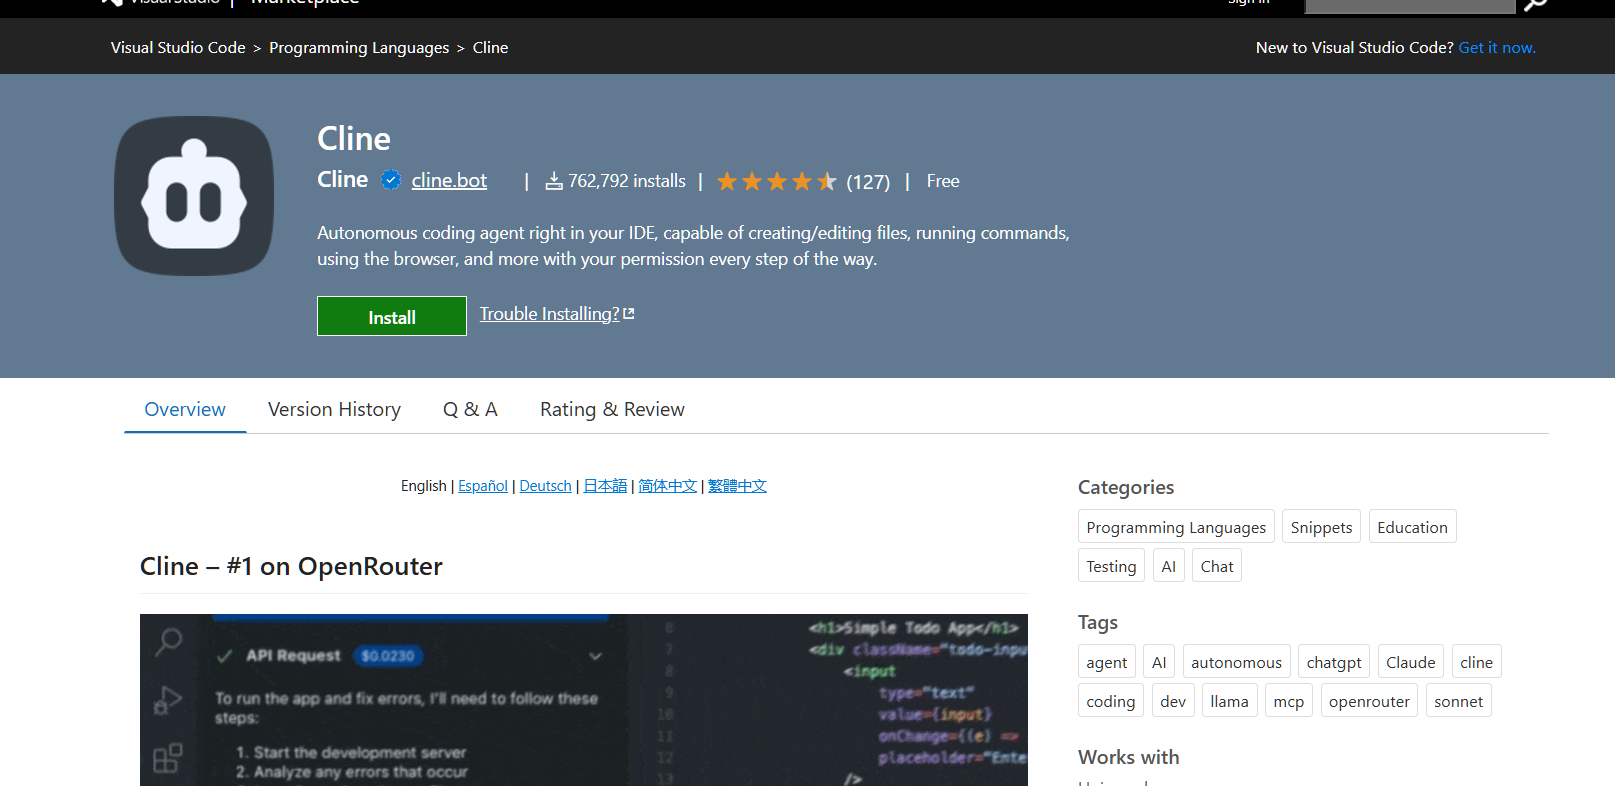Click the chatgpt tag
This screenshot has width=1615, height=786.
pos(1334,662)
